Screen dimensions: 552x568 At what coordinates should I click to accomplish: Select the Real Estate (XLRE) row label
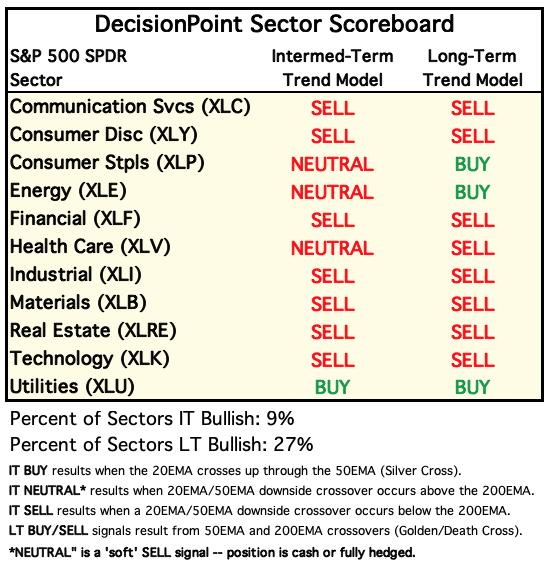[93, 331]
